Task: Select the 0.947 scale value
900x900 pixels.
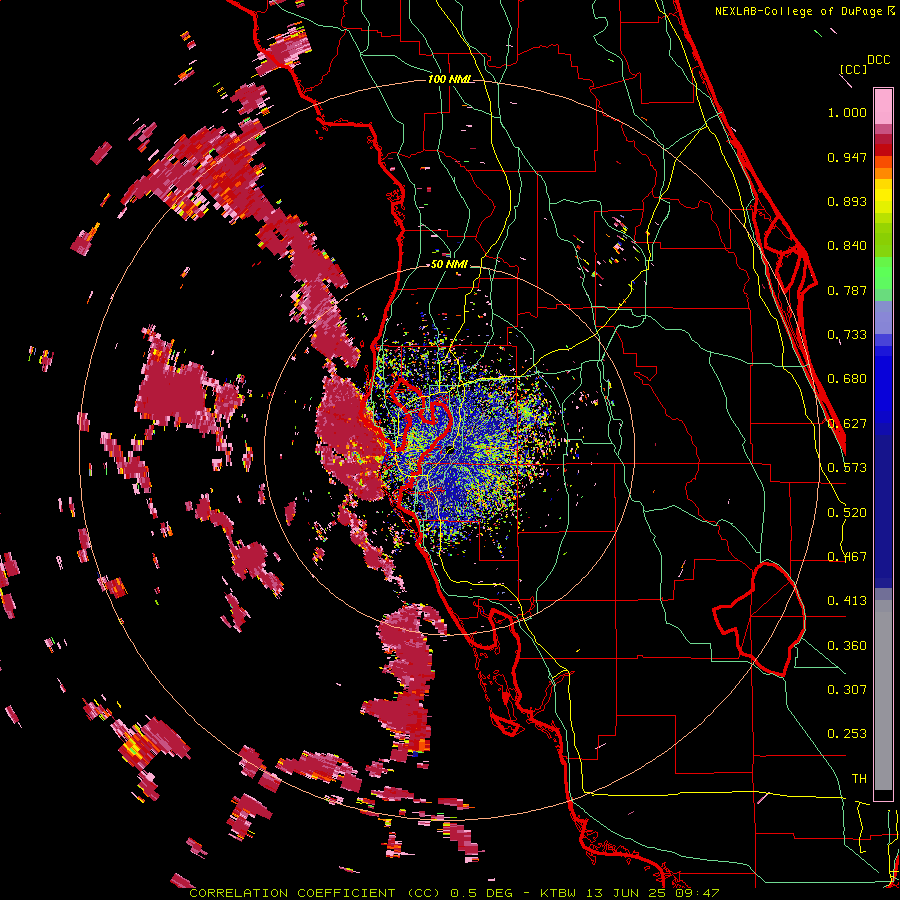Action: tap(847, 157)
